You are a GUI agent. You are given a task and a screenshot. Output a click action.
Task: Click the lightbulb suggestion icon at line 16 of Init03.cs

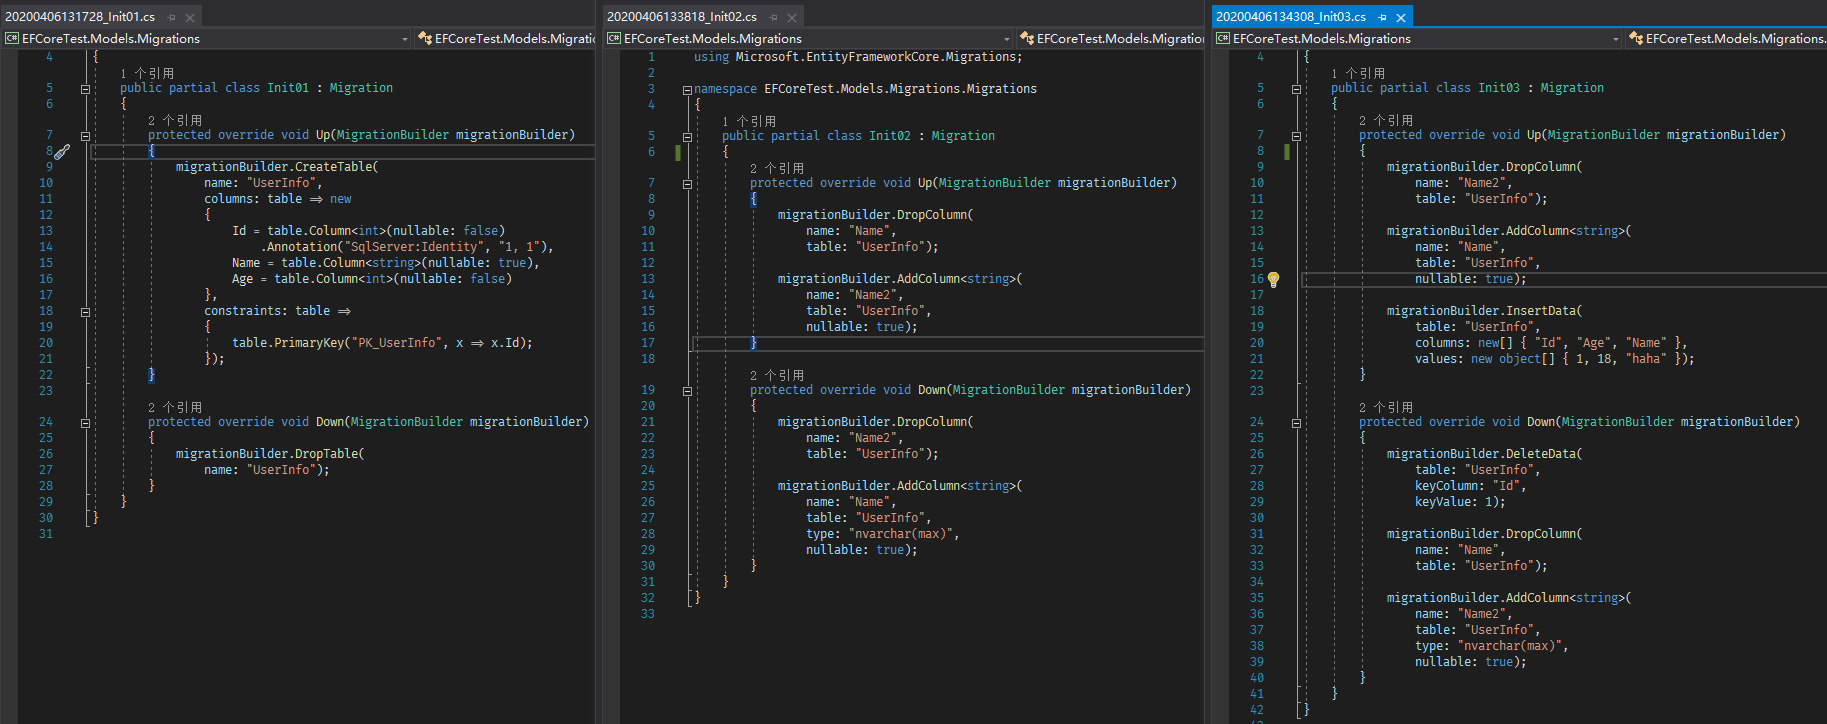[1273, 280]
